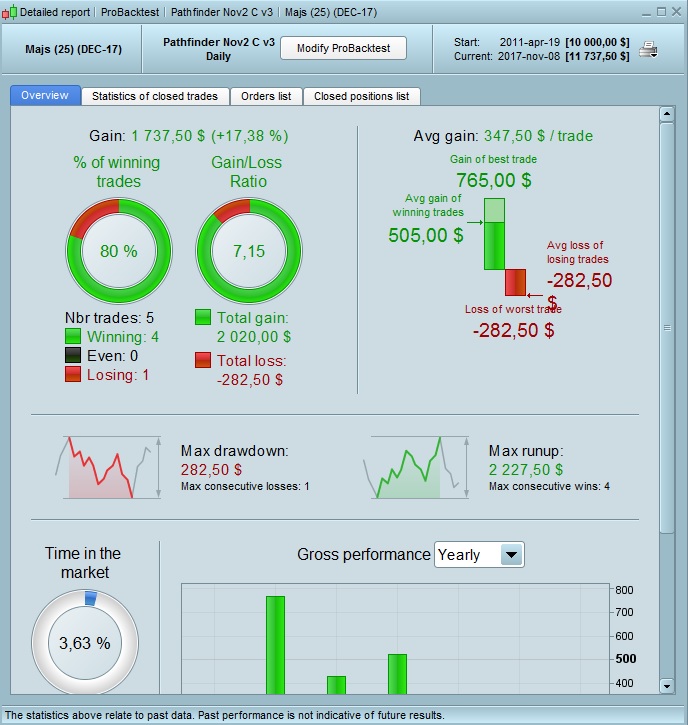The width and height of the screenshot is (688, 725).
Task: Click the green best trade gain bar
Action: pos(494,234)
